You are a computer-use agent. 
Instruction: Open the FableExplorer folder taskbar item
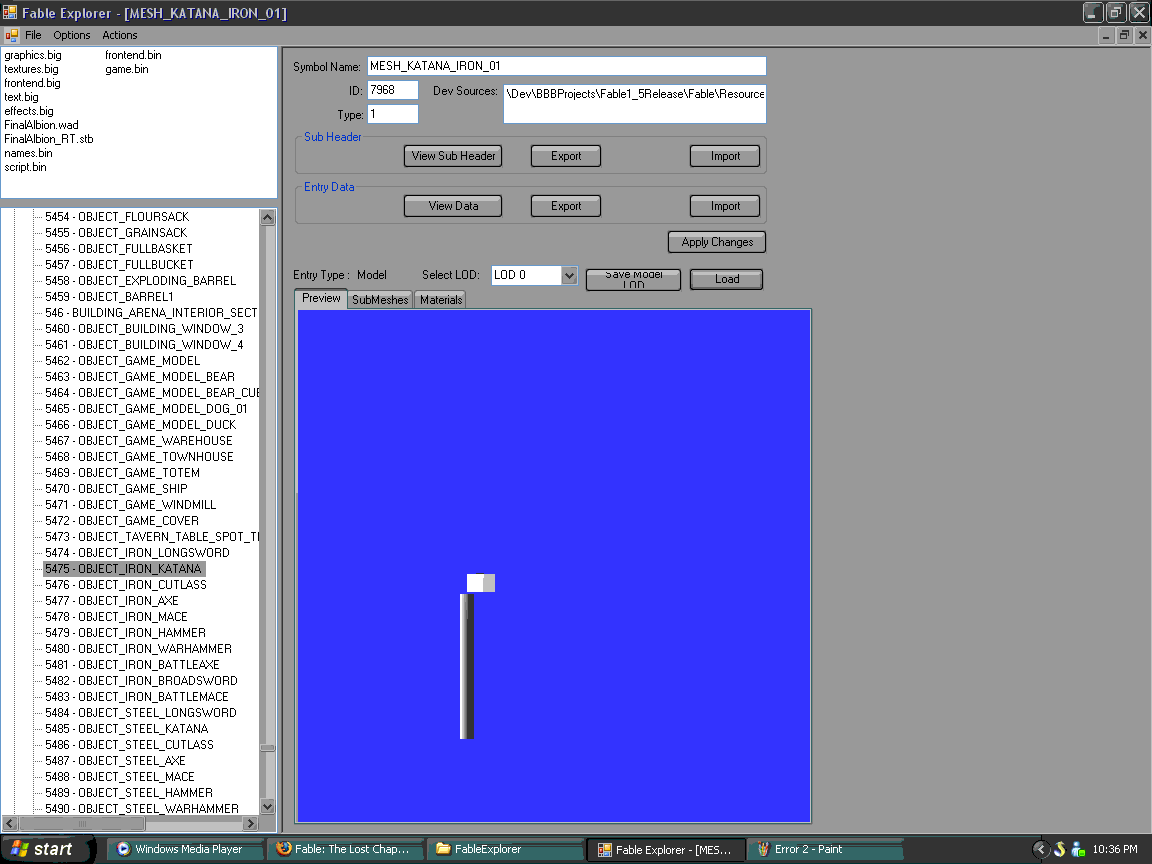(505, 849)
